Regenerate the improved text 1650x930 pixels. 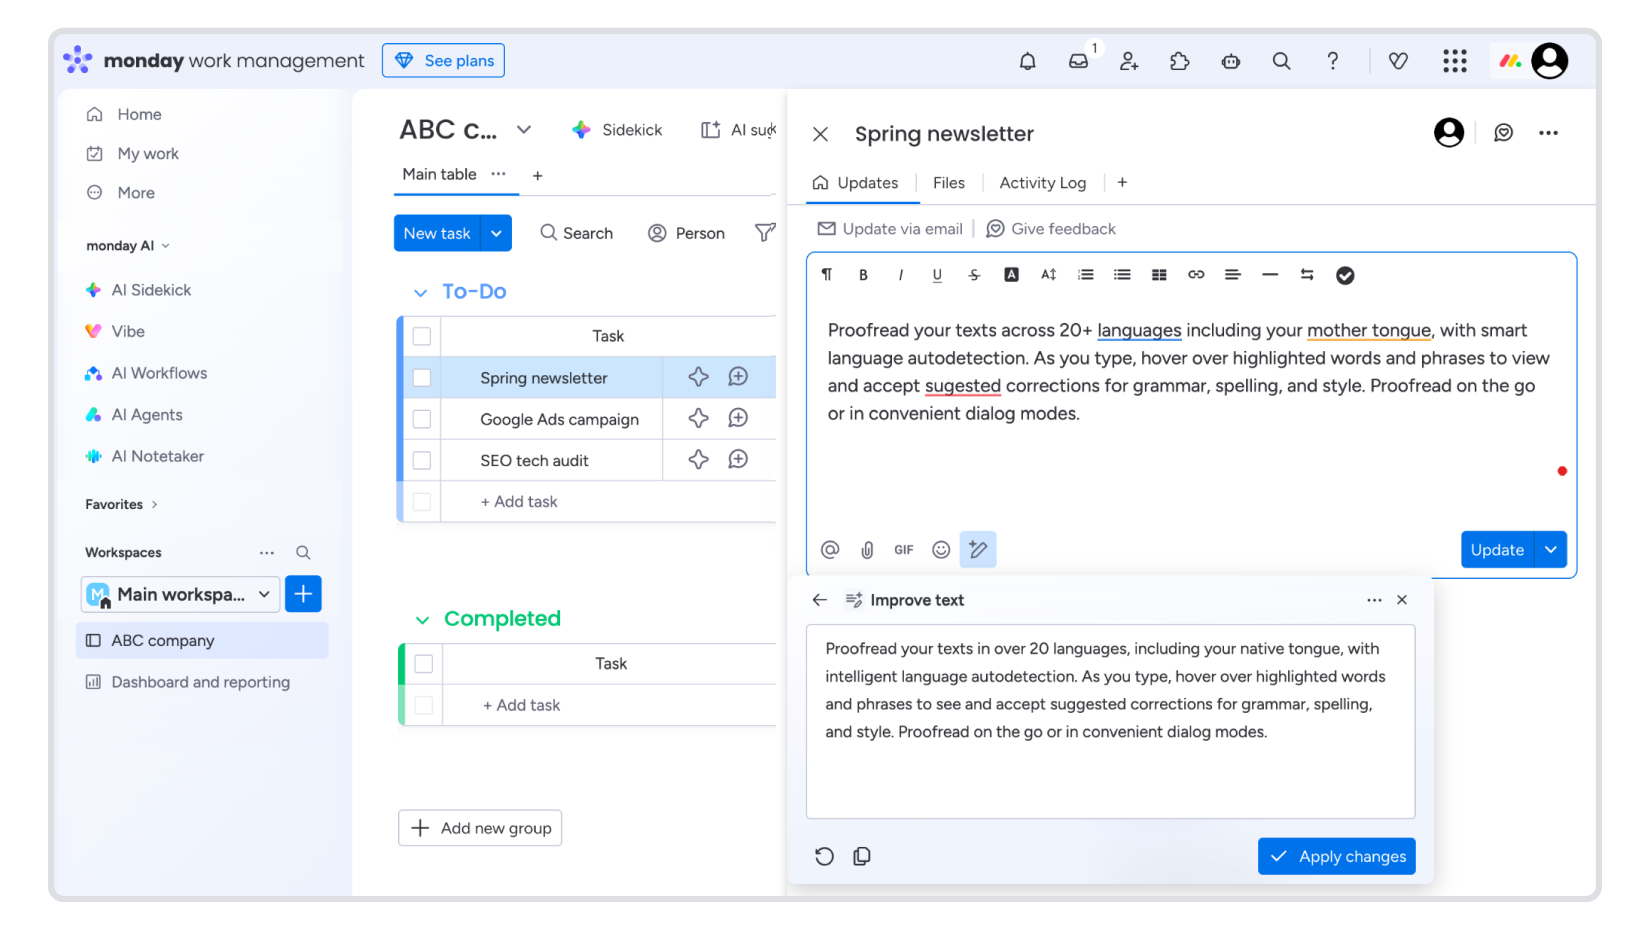point(824,856)
